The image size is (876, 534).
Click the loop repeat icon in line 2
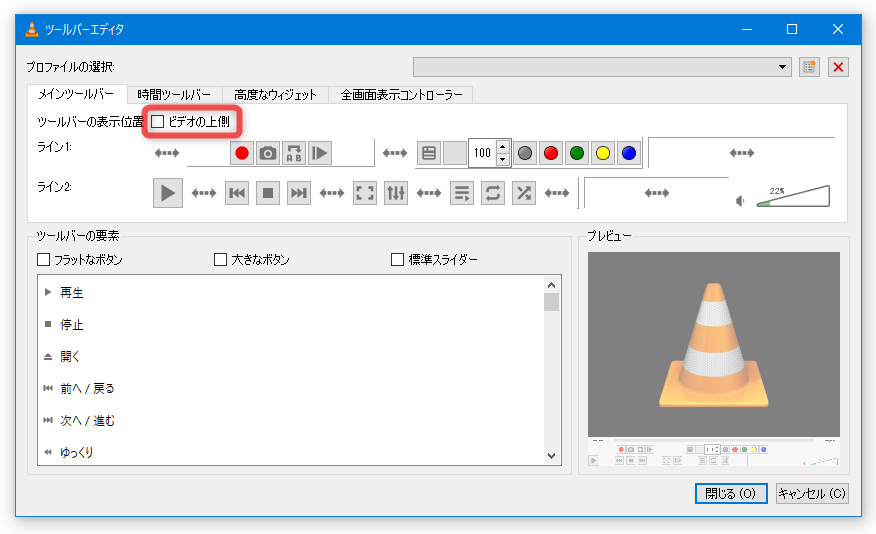493,193
